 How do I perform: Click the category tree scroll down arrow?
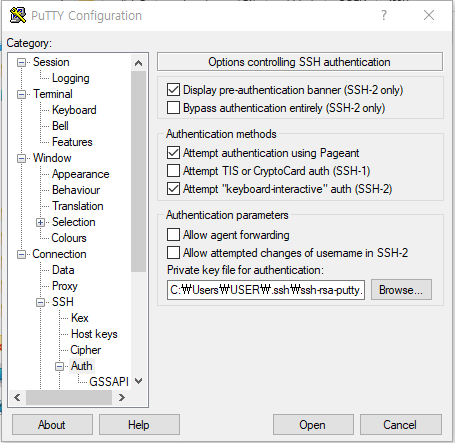coord(139,381)
